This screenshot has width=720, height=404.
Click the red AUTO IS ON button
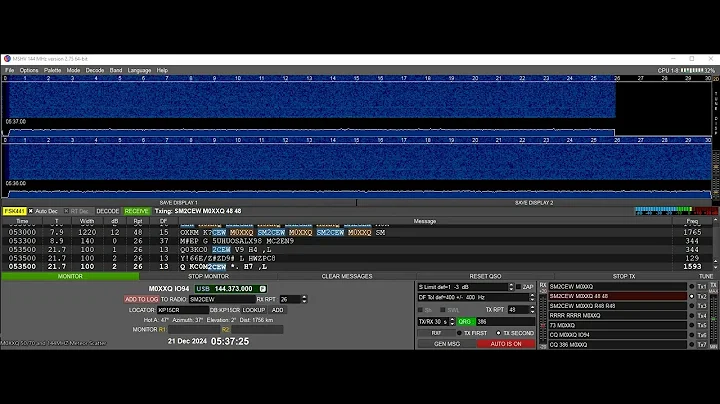[x=506, y=344]
